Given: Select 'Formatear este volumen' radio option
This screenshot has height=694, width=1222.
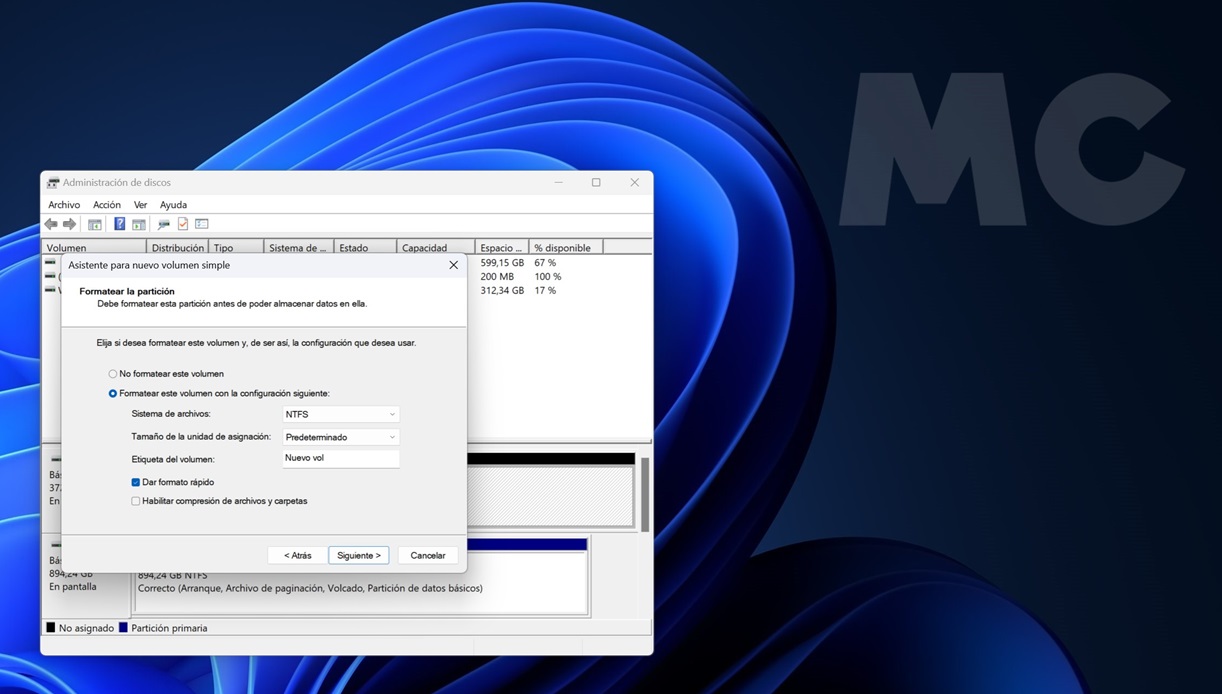Looking at the screenshot, I should 113,394.
